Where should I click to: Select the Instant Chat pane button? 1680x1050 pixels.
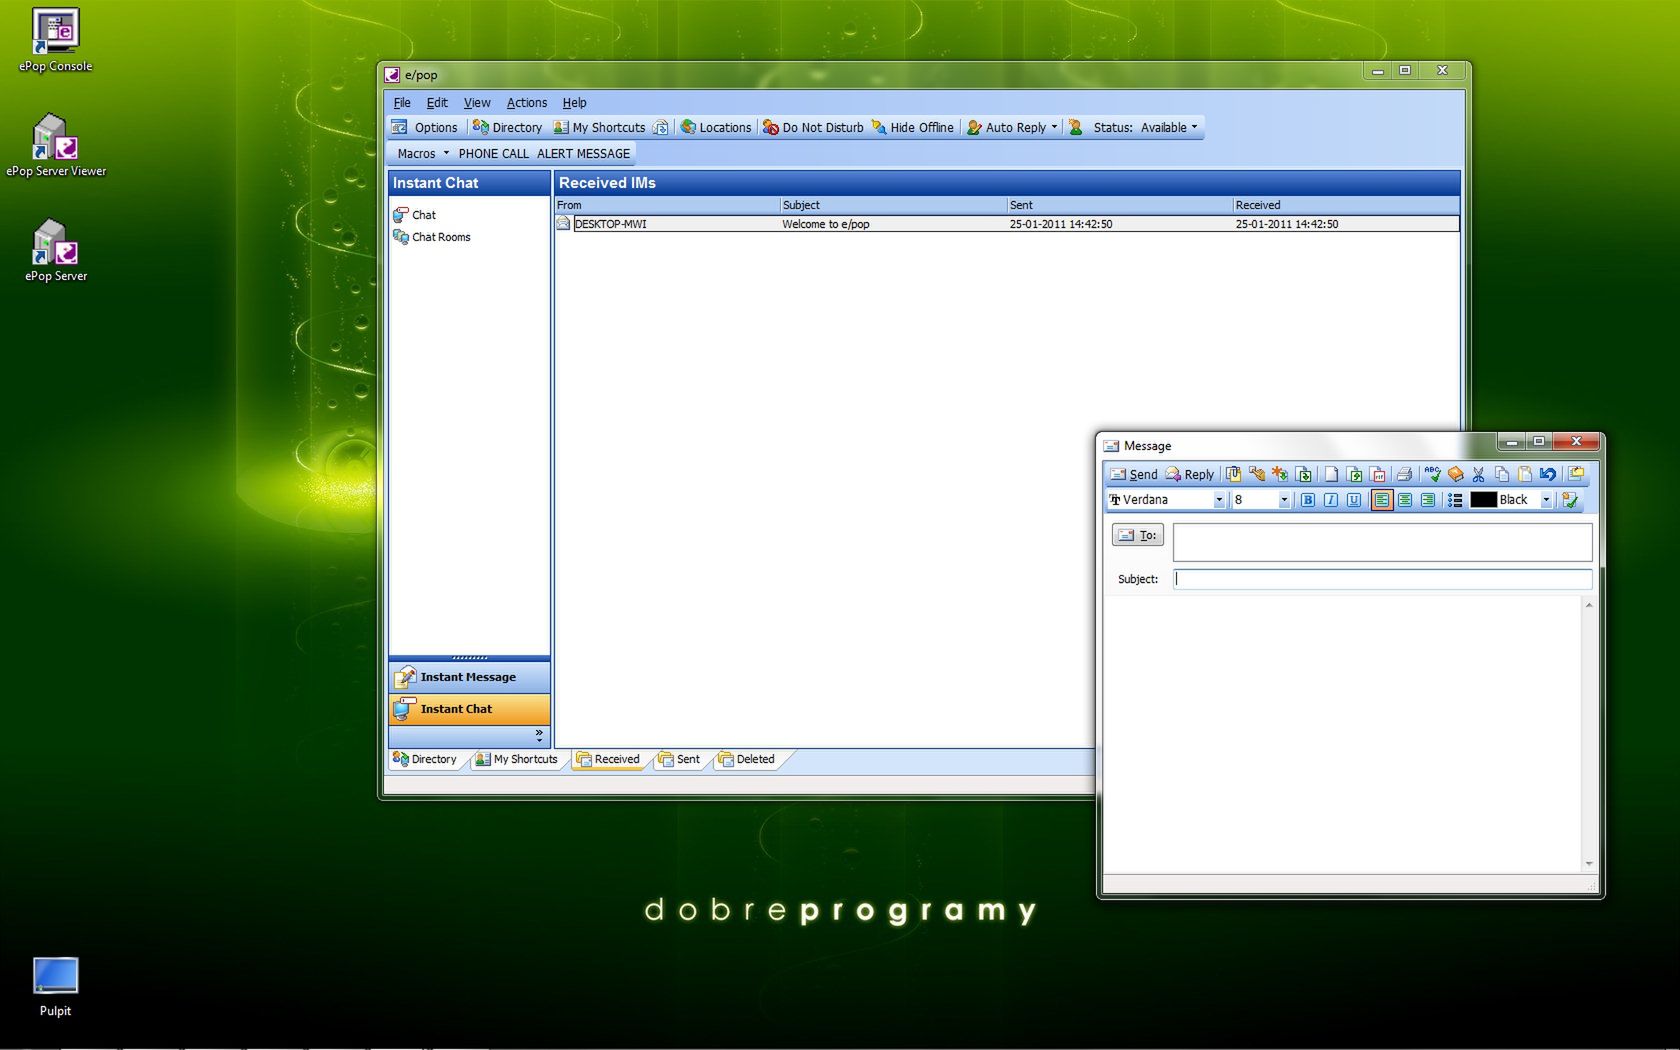(x=469, y=709)
